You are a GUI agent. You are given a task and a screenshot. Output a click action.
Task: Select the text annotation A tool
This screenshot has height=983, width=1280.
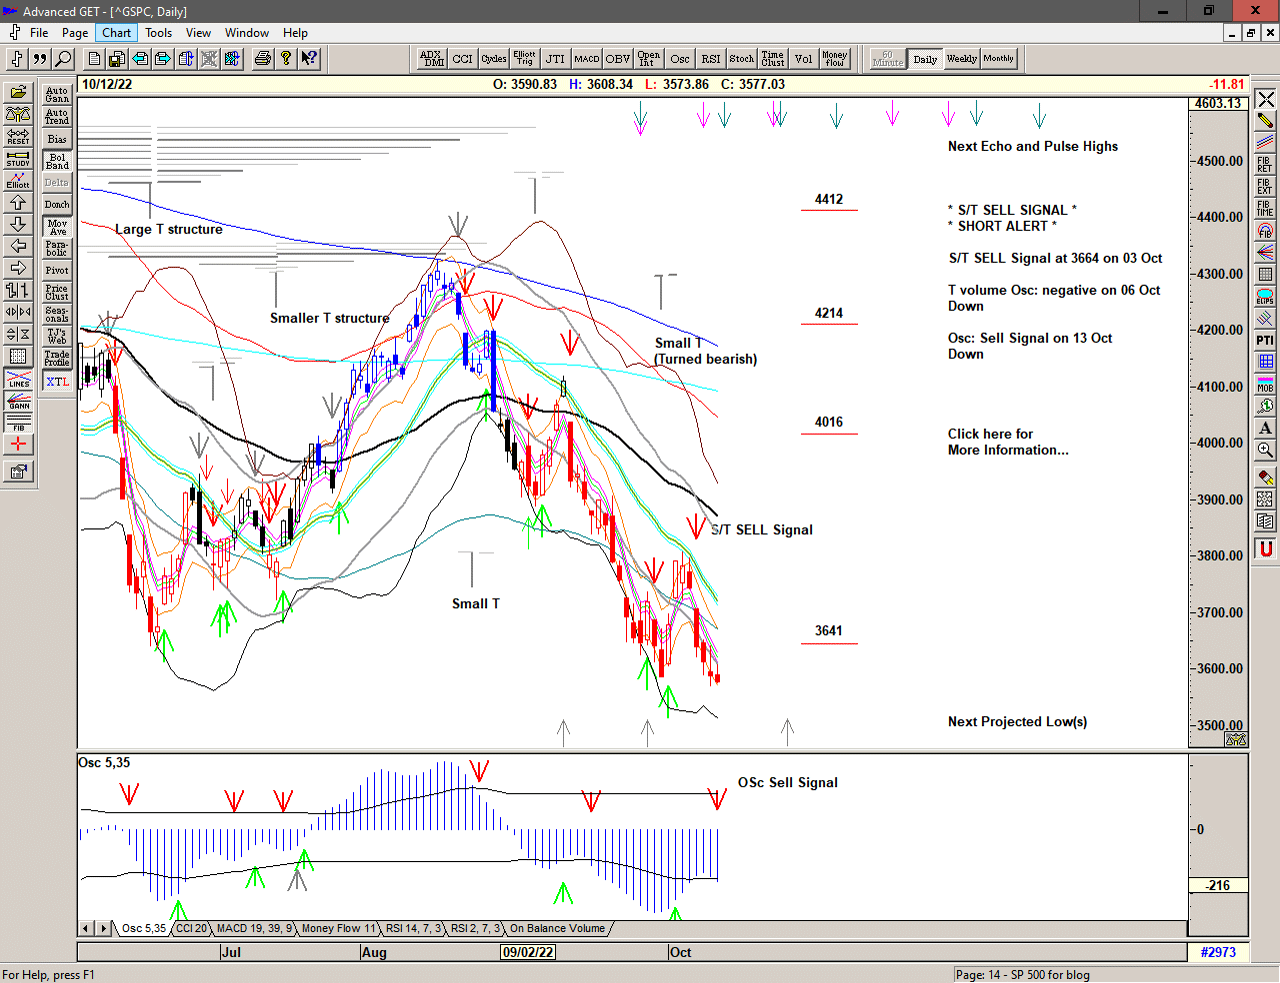coord(1265,428)
